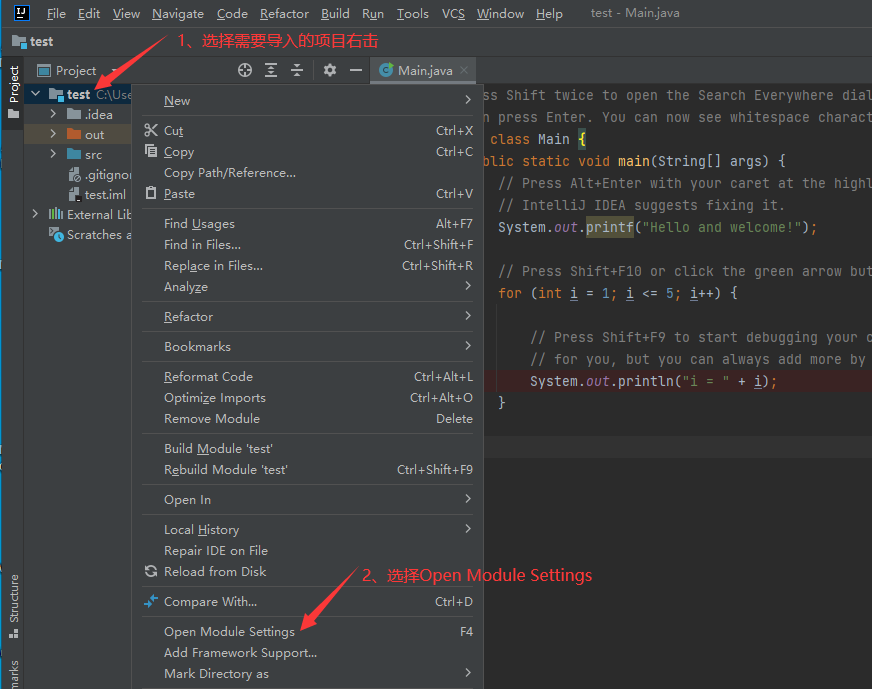Expand the .idea folder

[53, 114]
